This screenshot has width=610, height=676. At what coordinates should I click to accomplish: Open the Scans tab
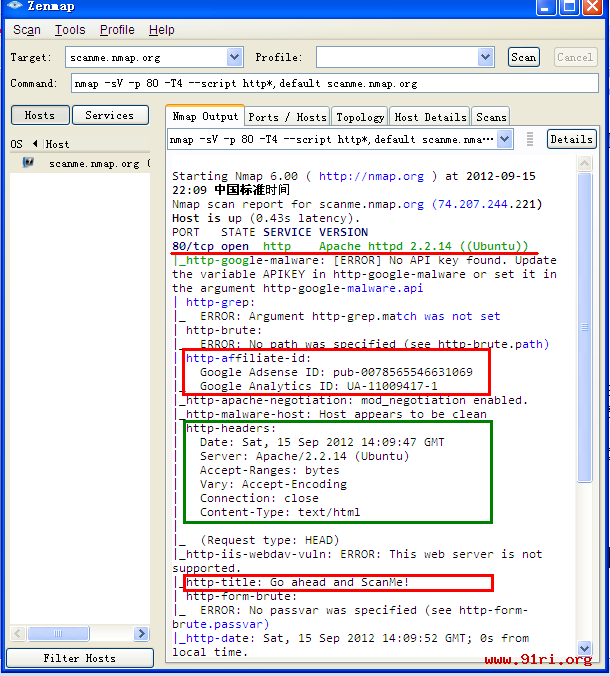coord(491,117)
